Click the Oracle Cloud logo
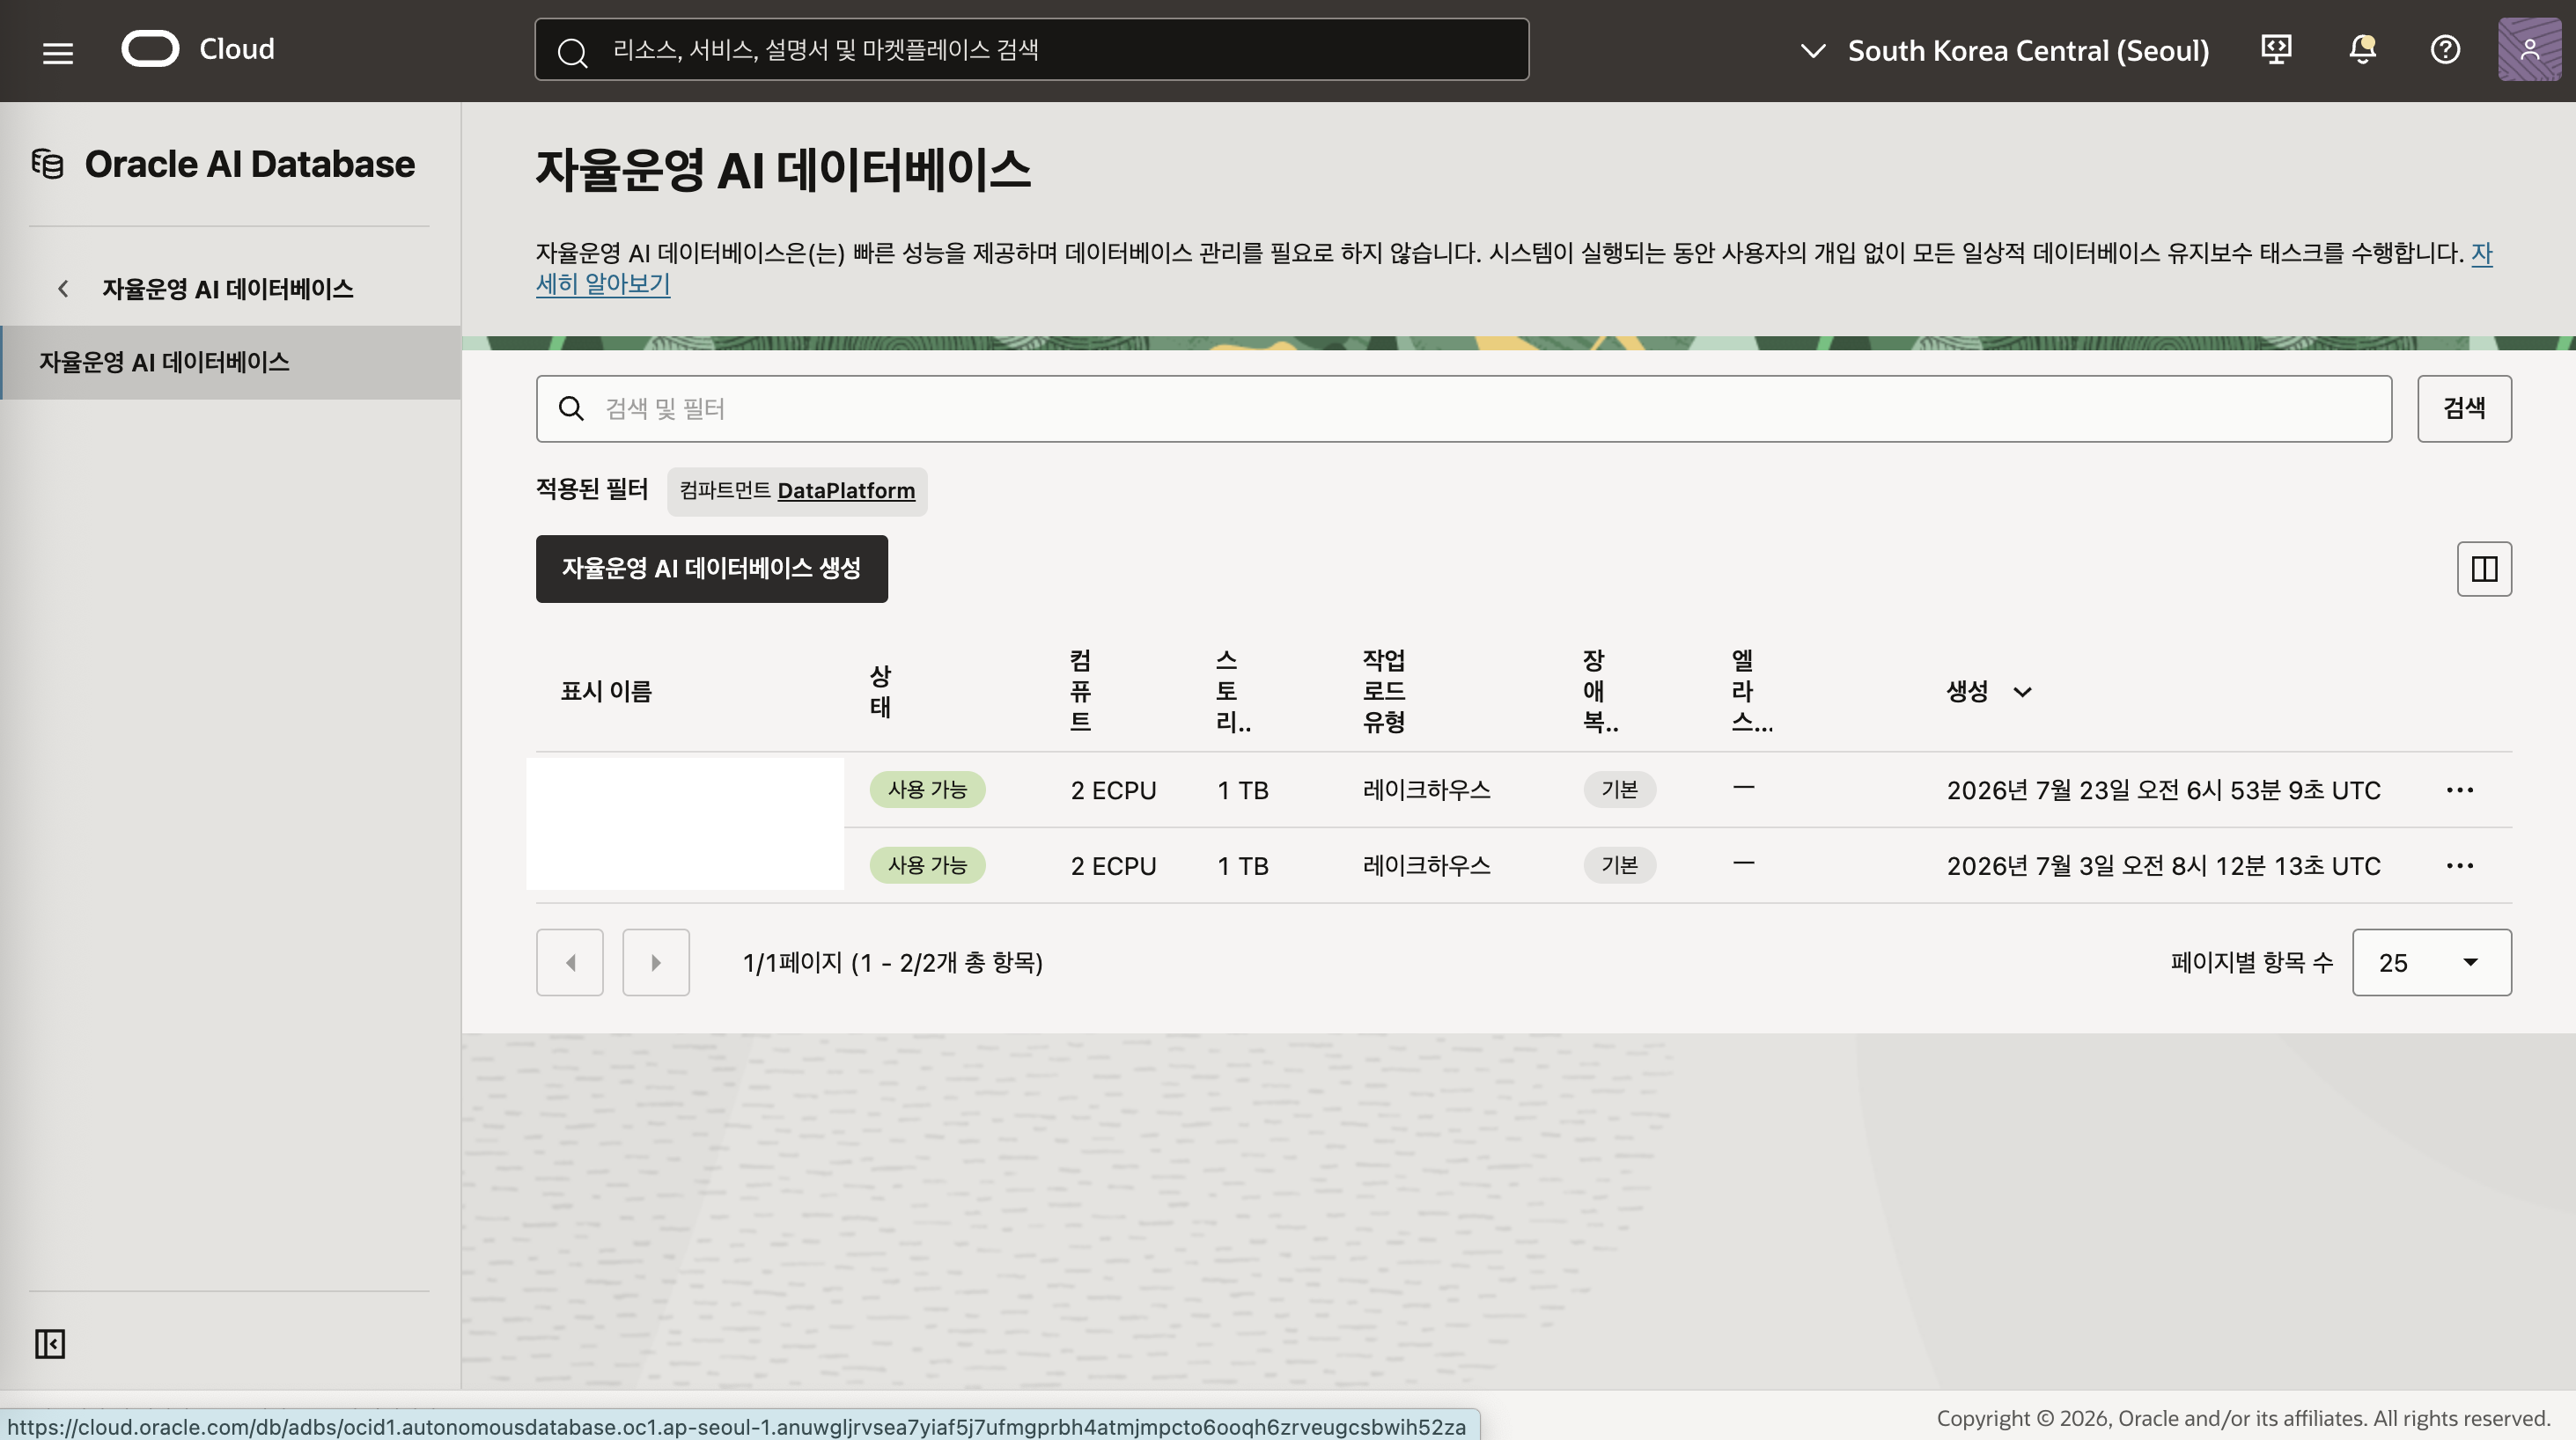Image resolution: width=2576 pixels, height=1440 pixels. [198, 49]
